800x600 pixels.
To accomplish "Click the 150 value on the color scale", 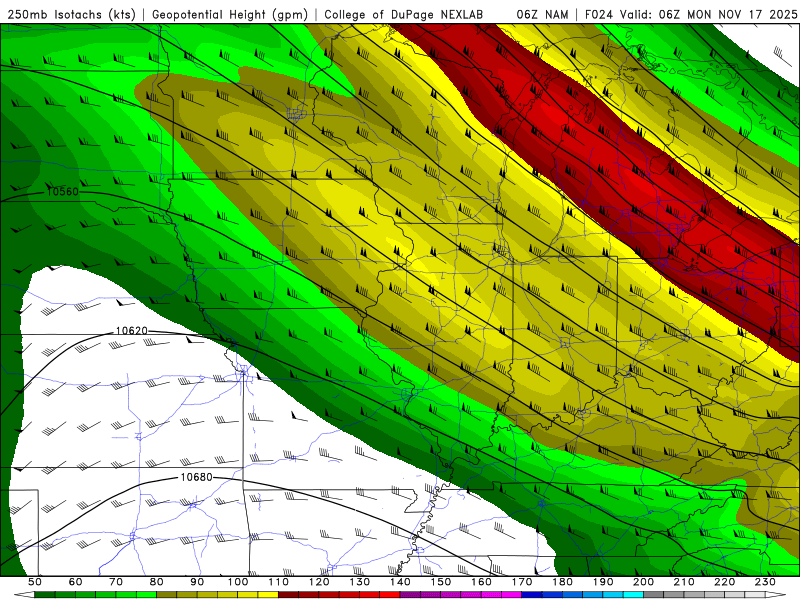I will click(440, 582).
